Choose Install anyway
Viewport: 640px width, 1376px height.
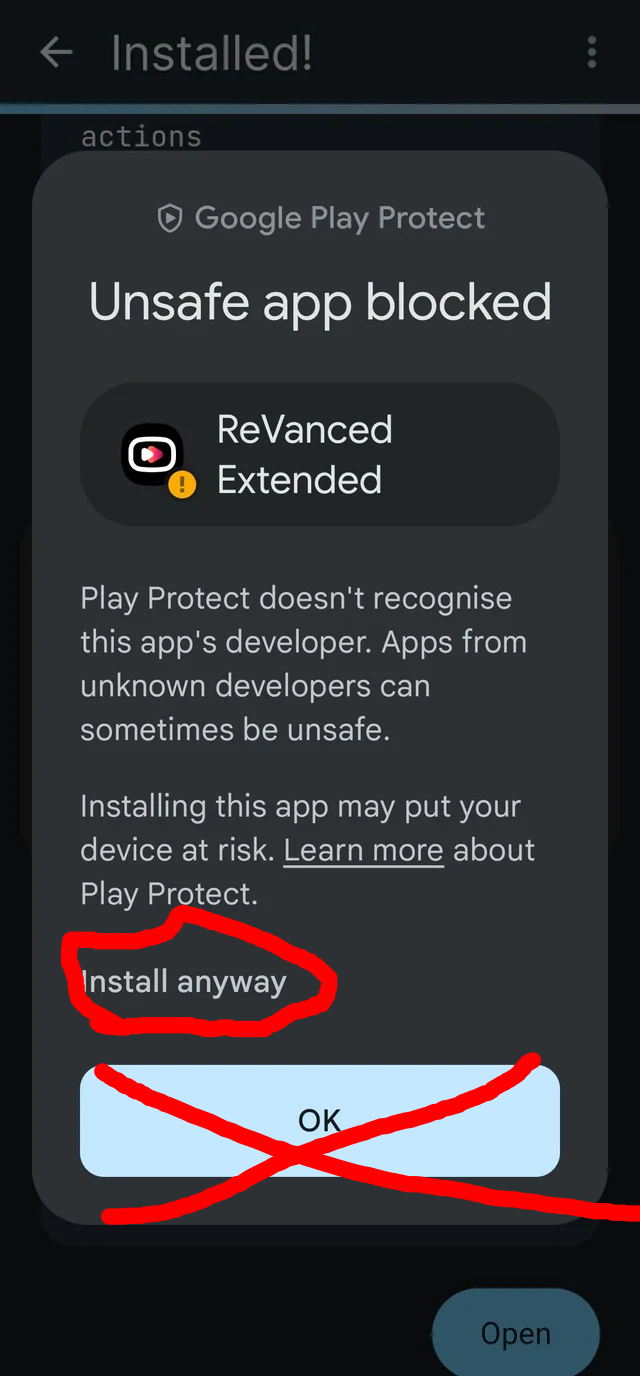[184, 981]
